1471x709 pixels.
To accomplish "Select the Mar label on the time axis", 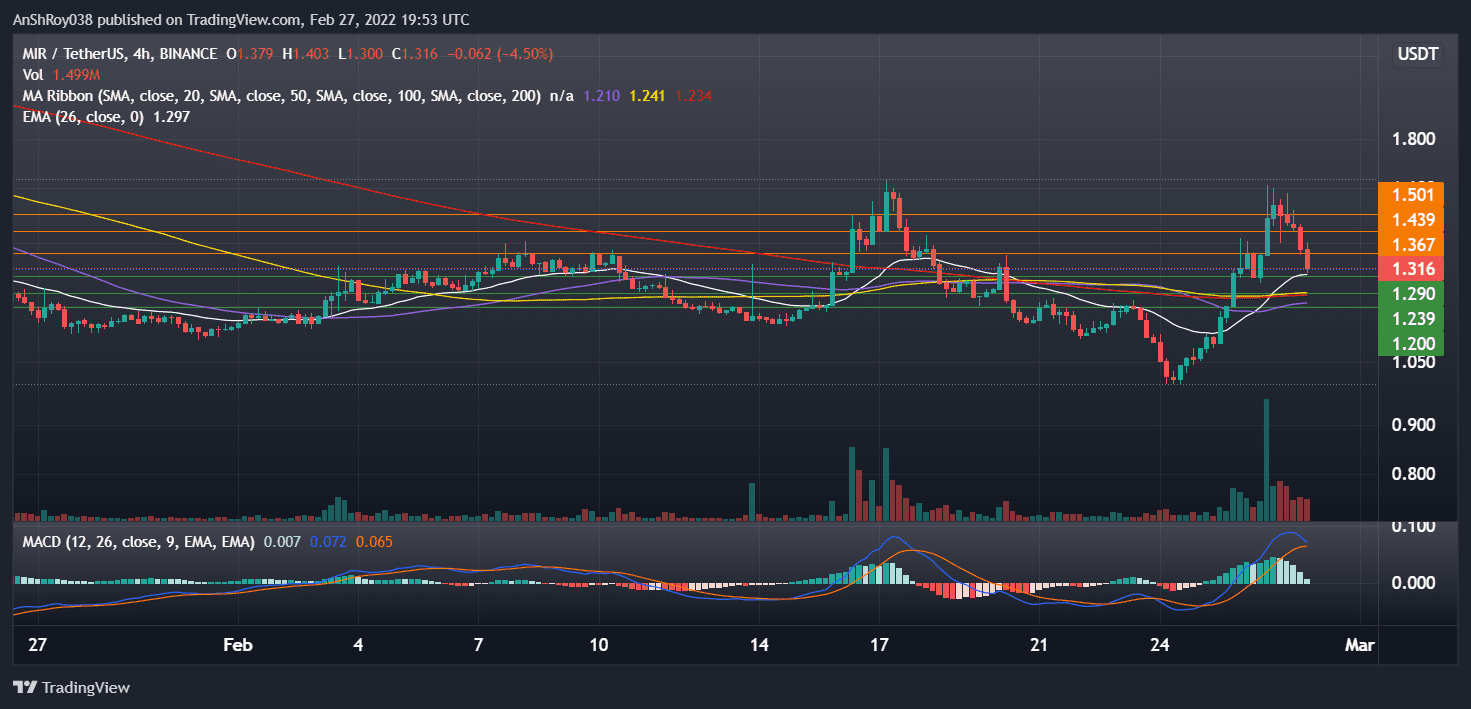I will coord(1359,645).
